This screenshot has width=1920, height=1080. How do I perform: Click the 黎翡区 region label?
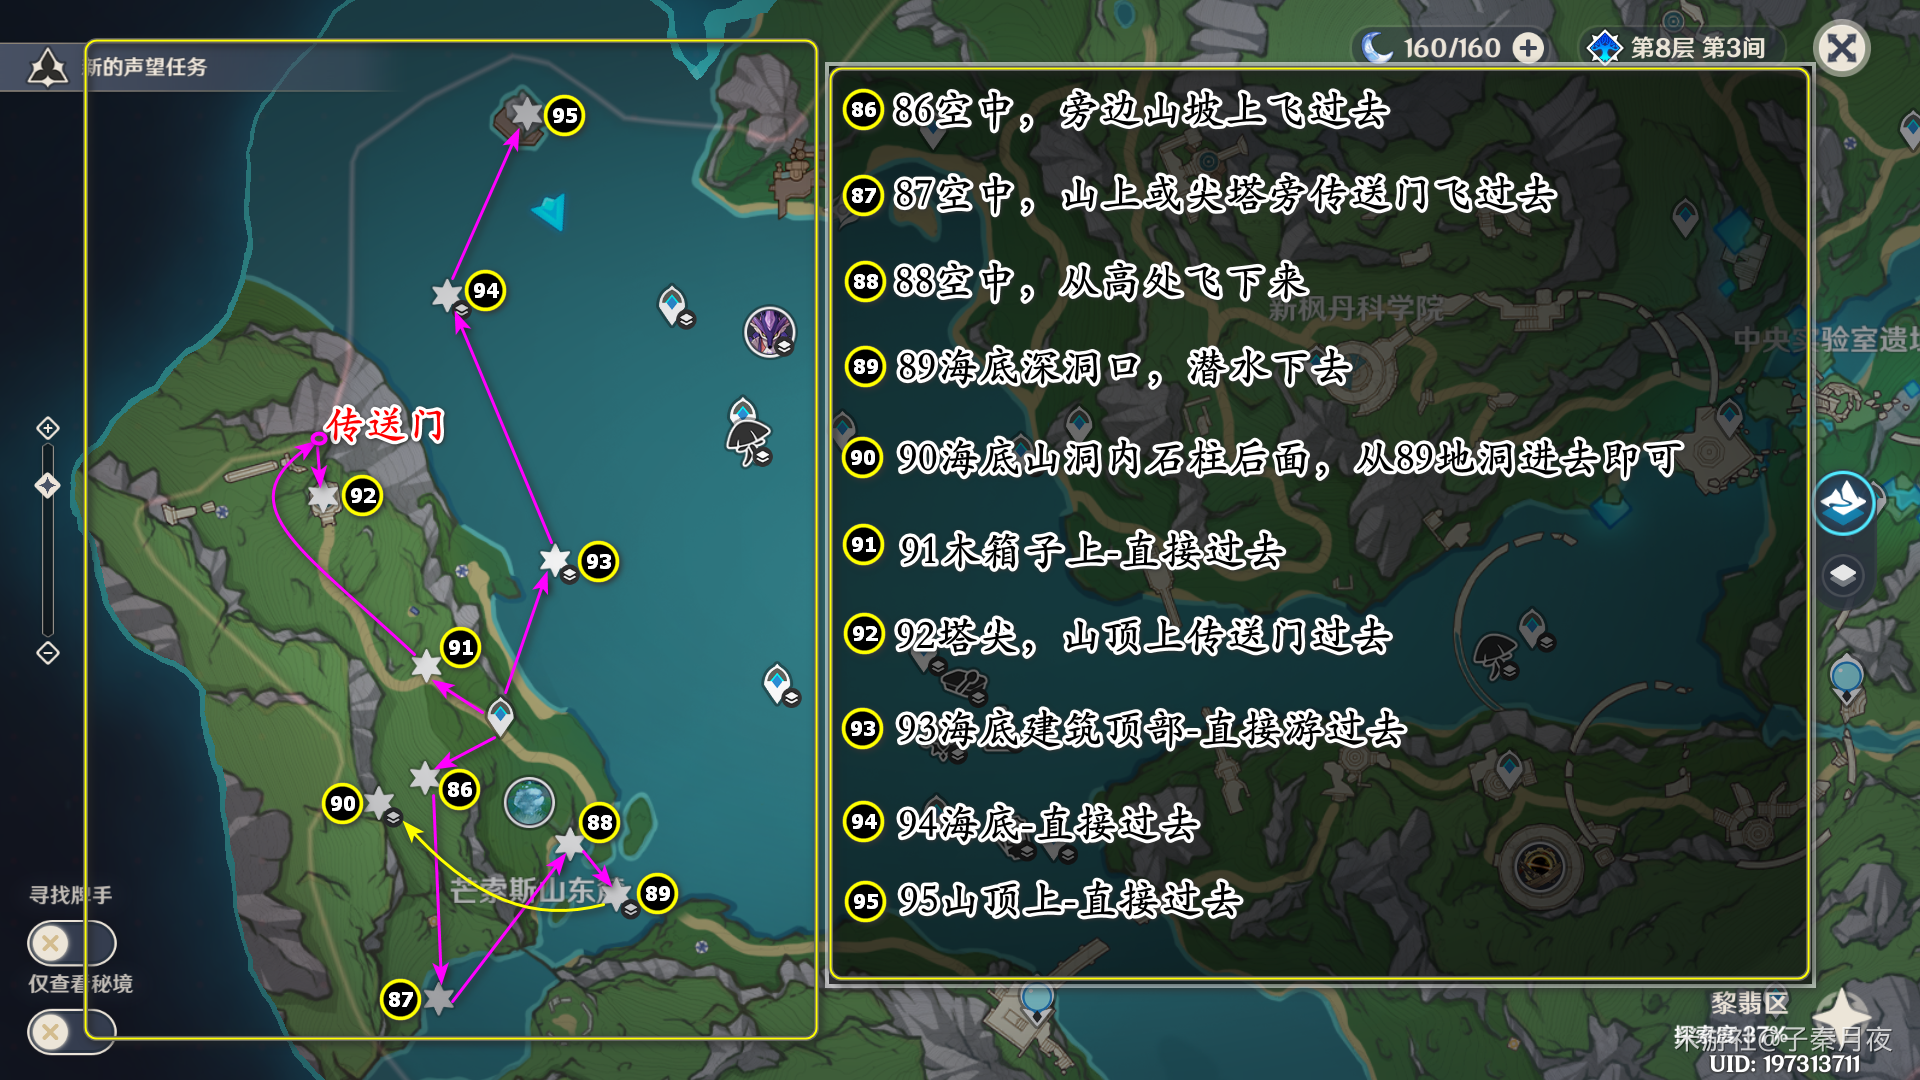pos(1748,1003)
